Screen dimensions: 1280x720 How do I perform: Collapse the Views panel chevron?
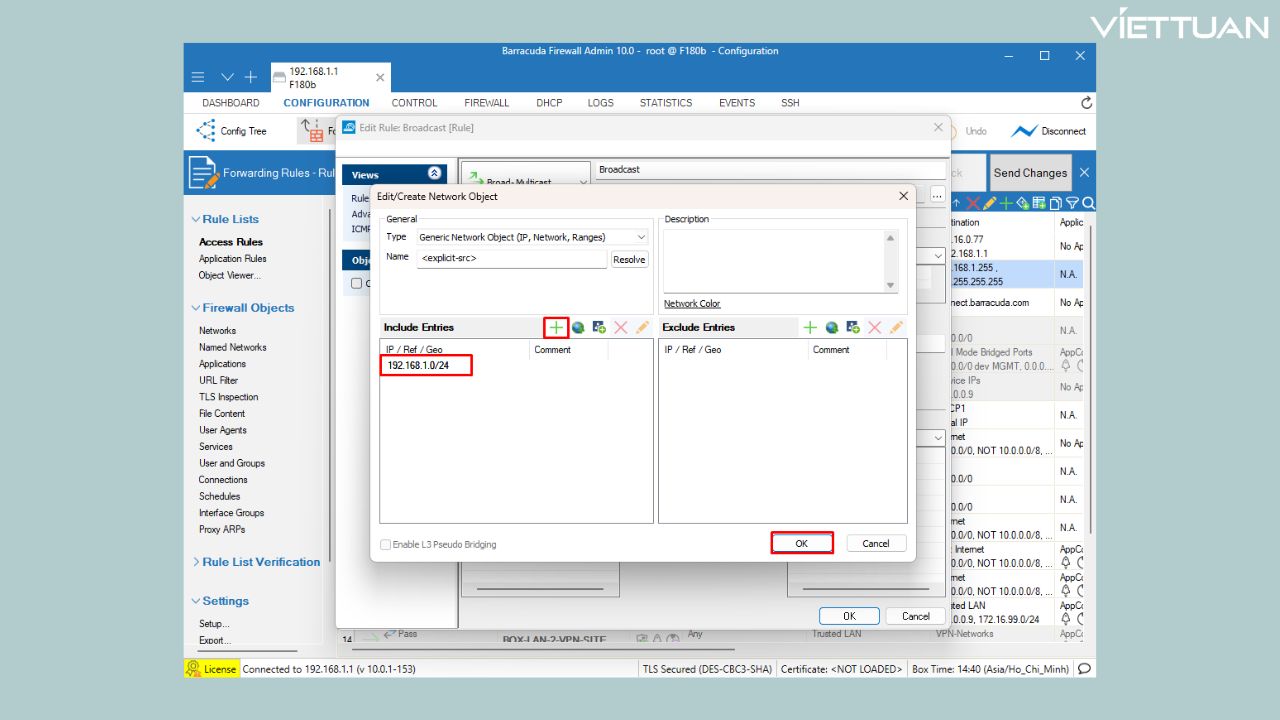tap(434, 174)
